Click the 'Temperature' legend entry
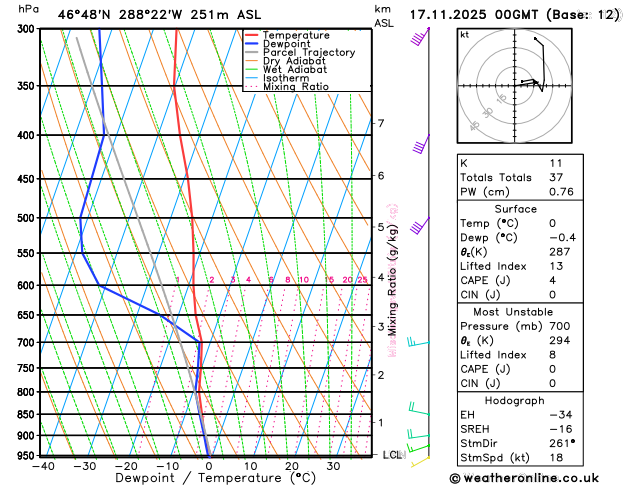 click(x=296, y=35)
